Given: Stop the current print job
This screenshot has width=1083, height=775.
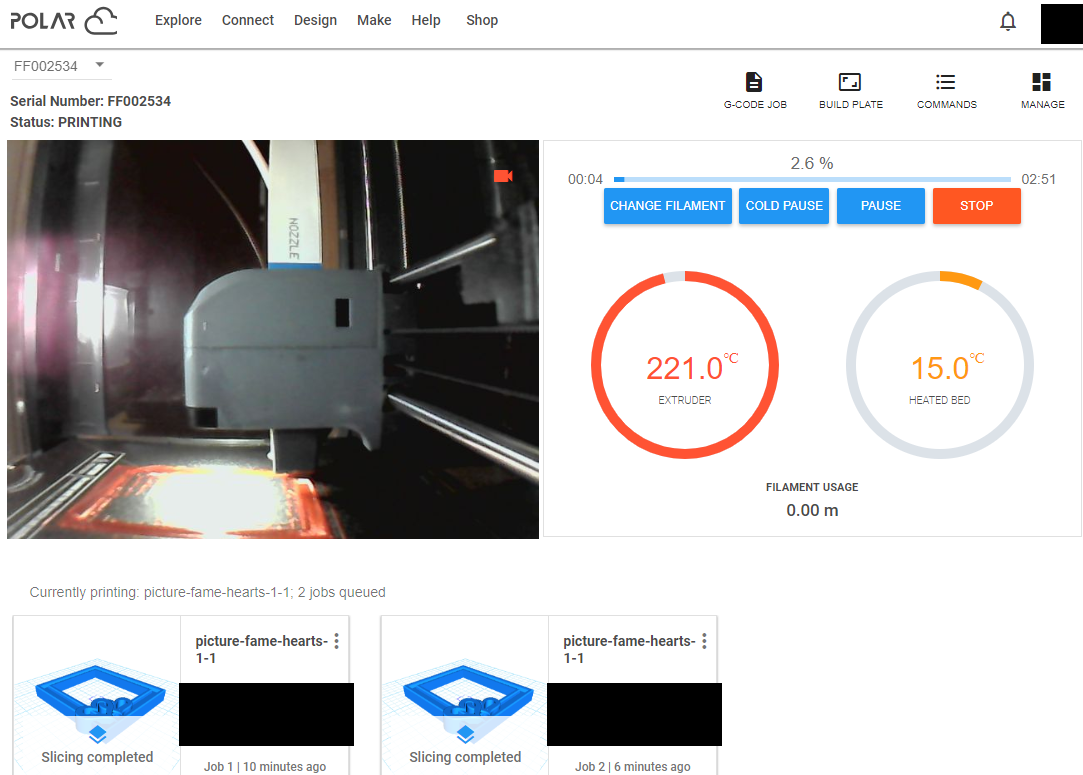Looking at the screenshot, I should tap(977, 206).
